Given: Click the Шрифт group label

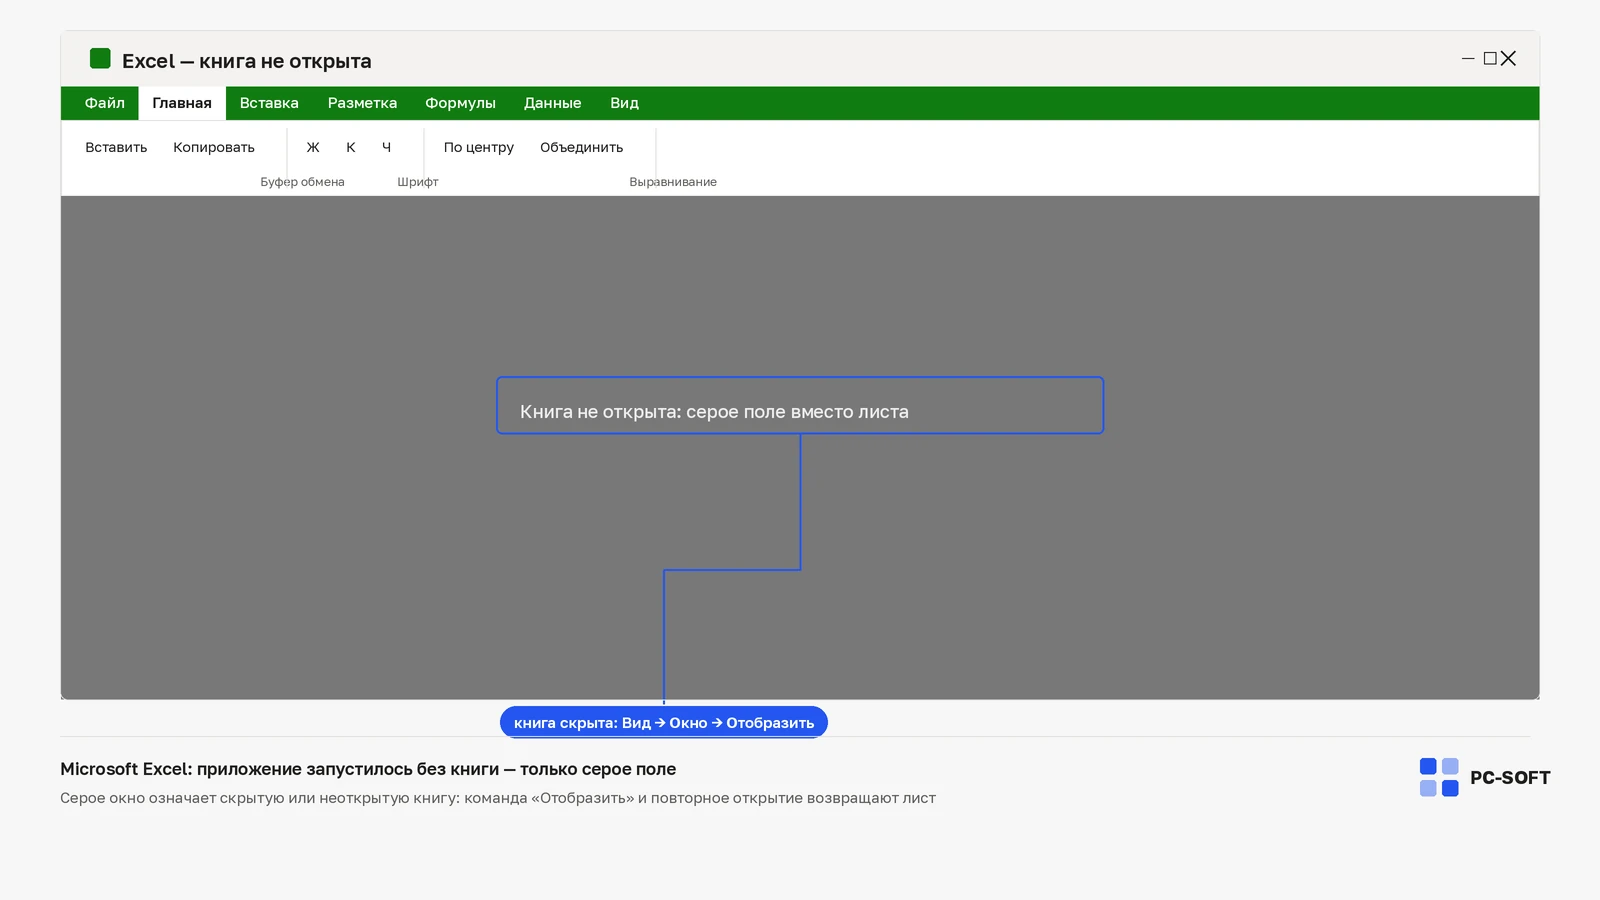Looking at the screenshot, I should pyautogui.click(x=418, y=182).
